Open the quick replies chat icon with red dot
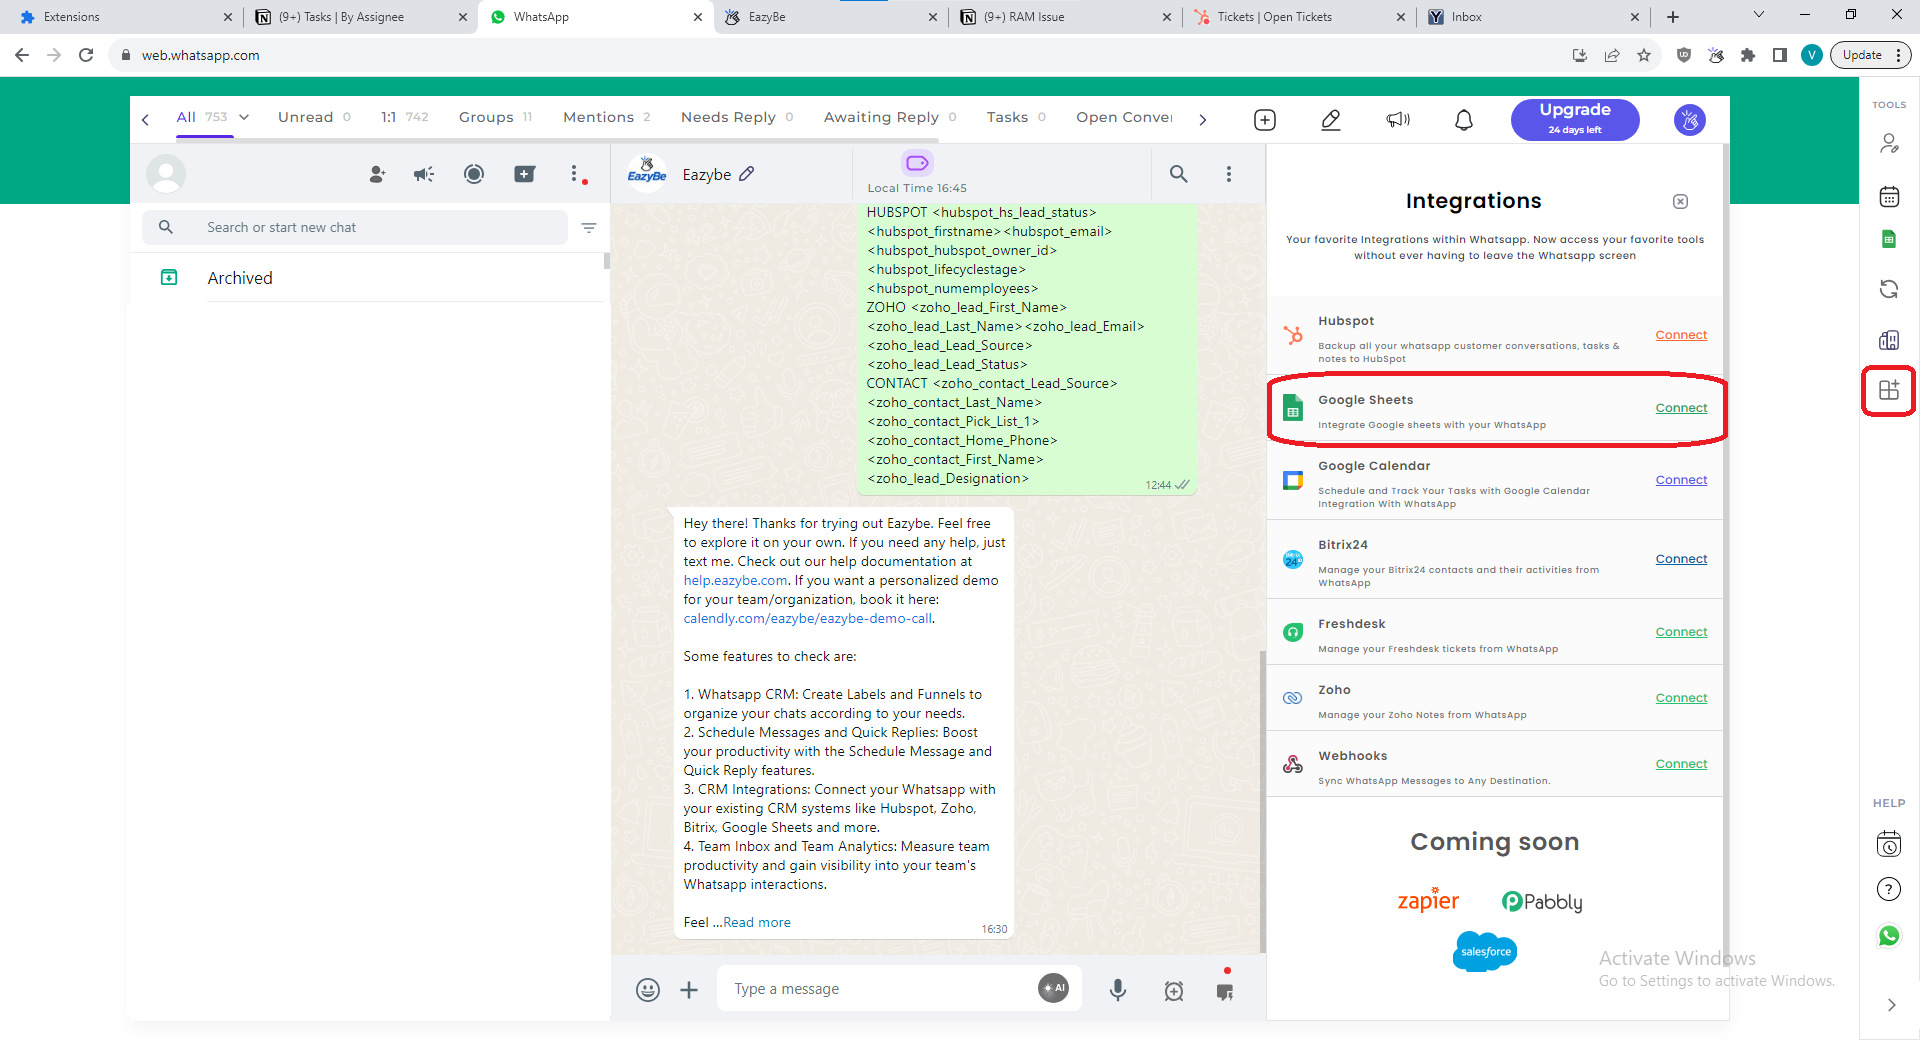 tap(1224, 990)
